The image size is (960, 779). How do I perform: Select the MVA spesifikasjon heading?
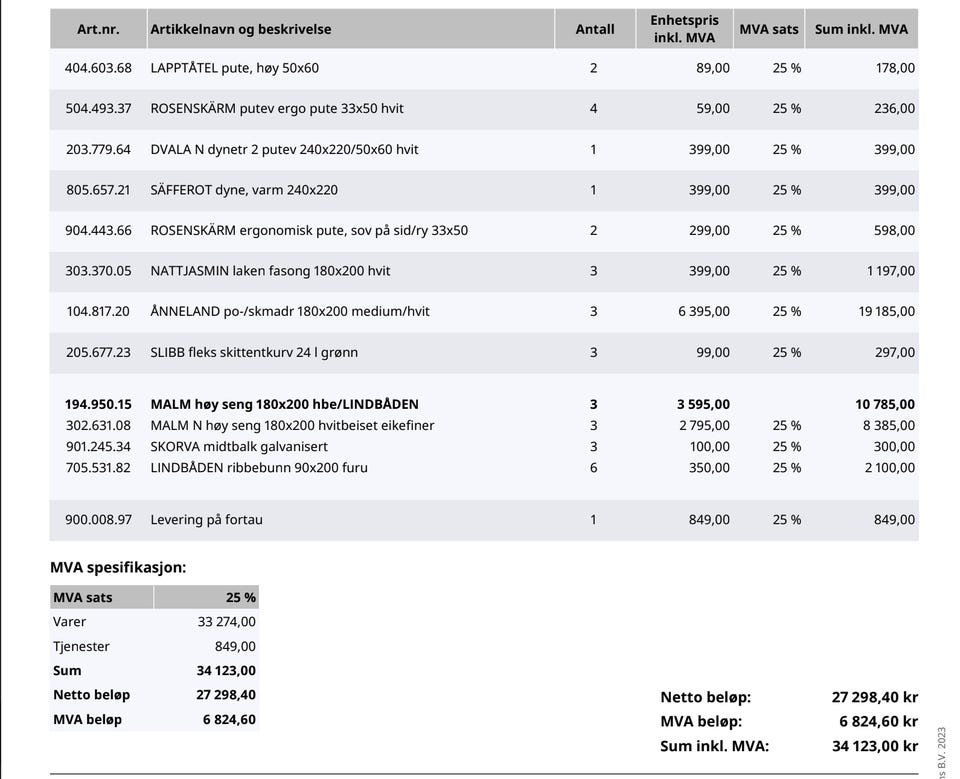coord(118,567)
